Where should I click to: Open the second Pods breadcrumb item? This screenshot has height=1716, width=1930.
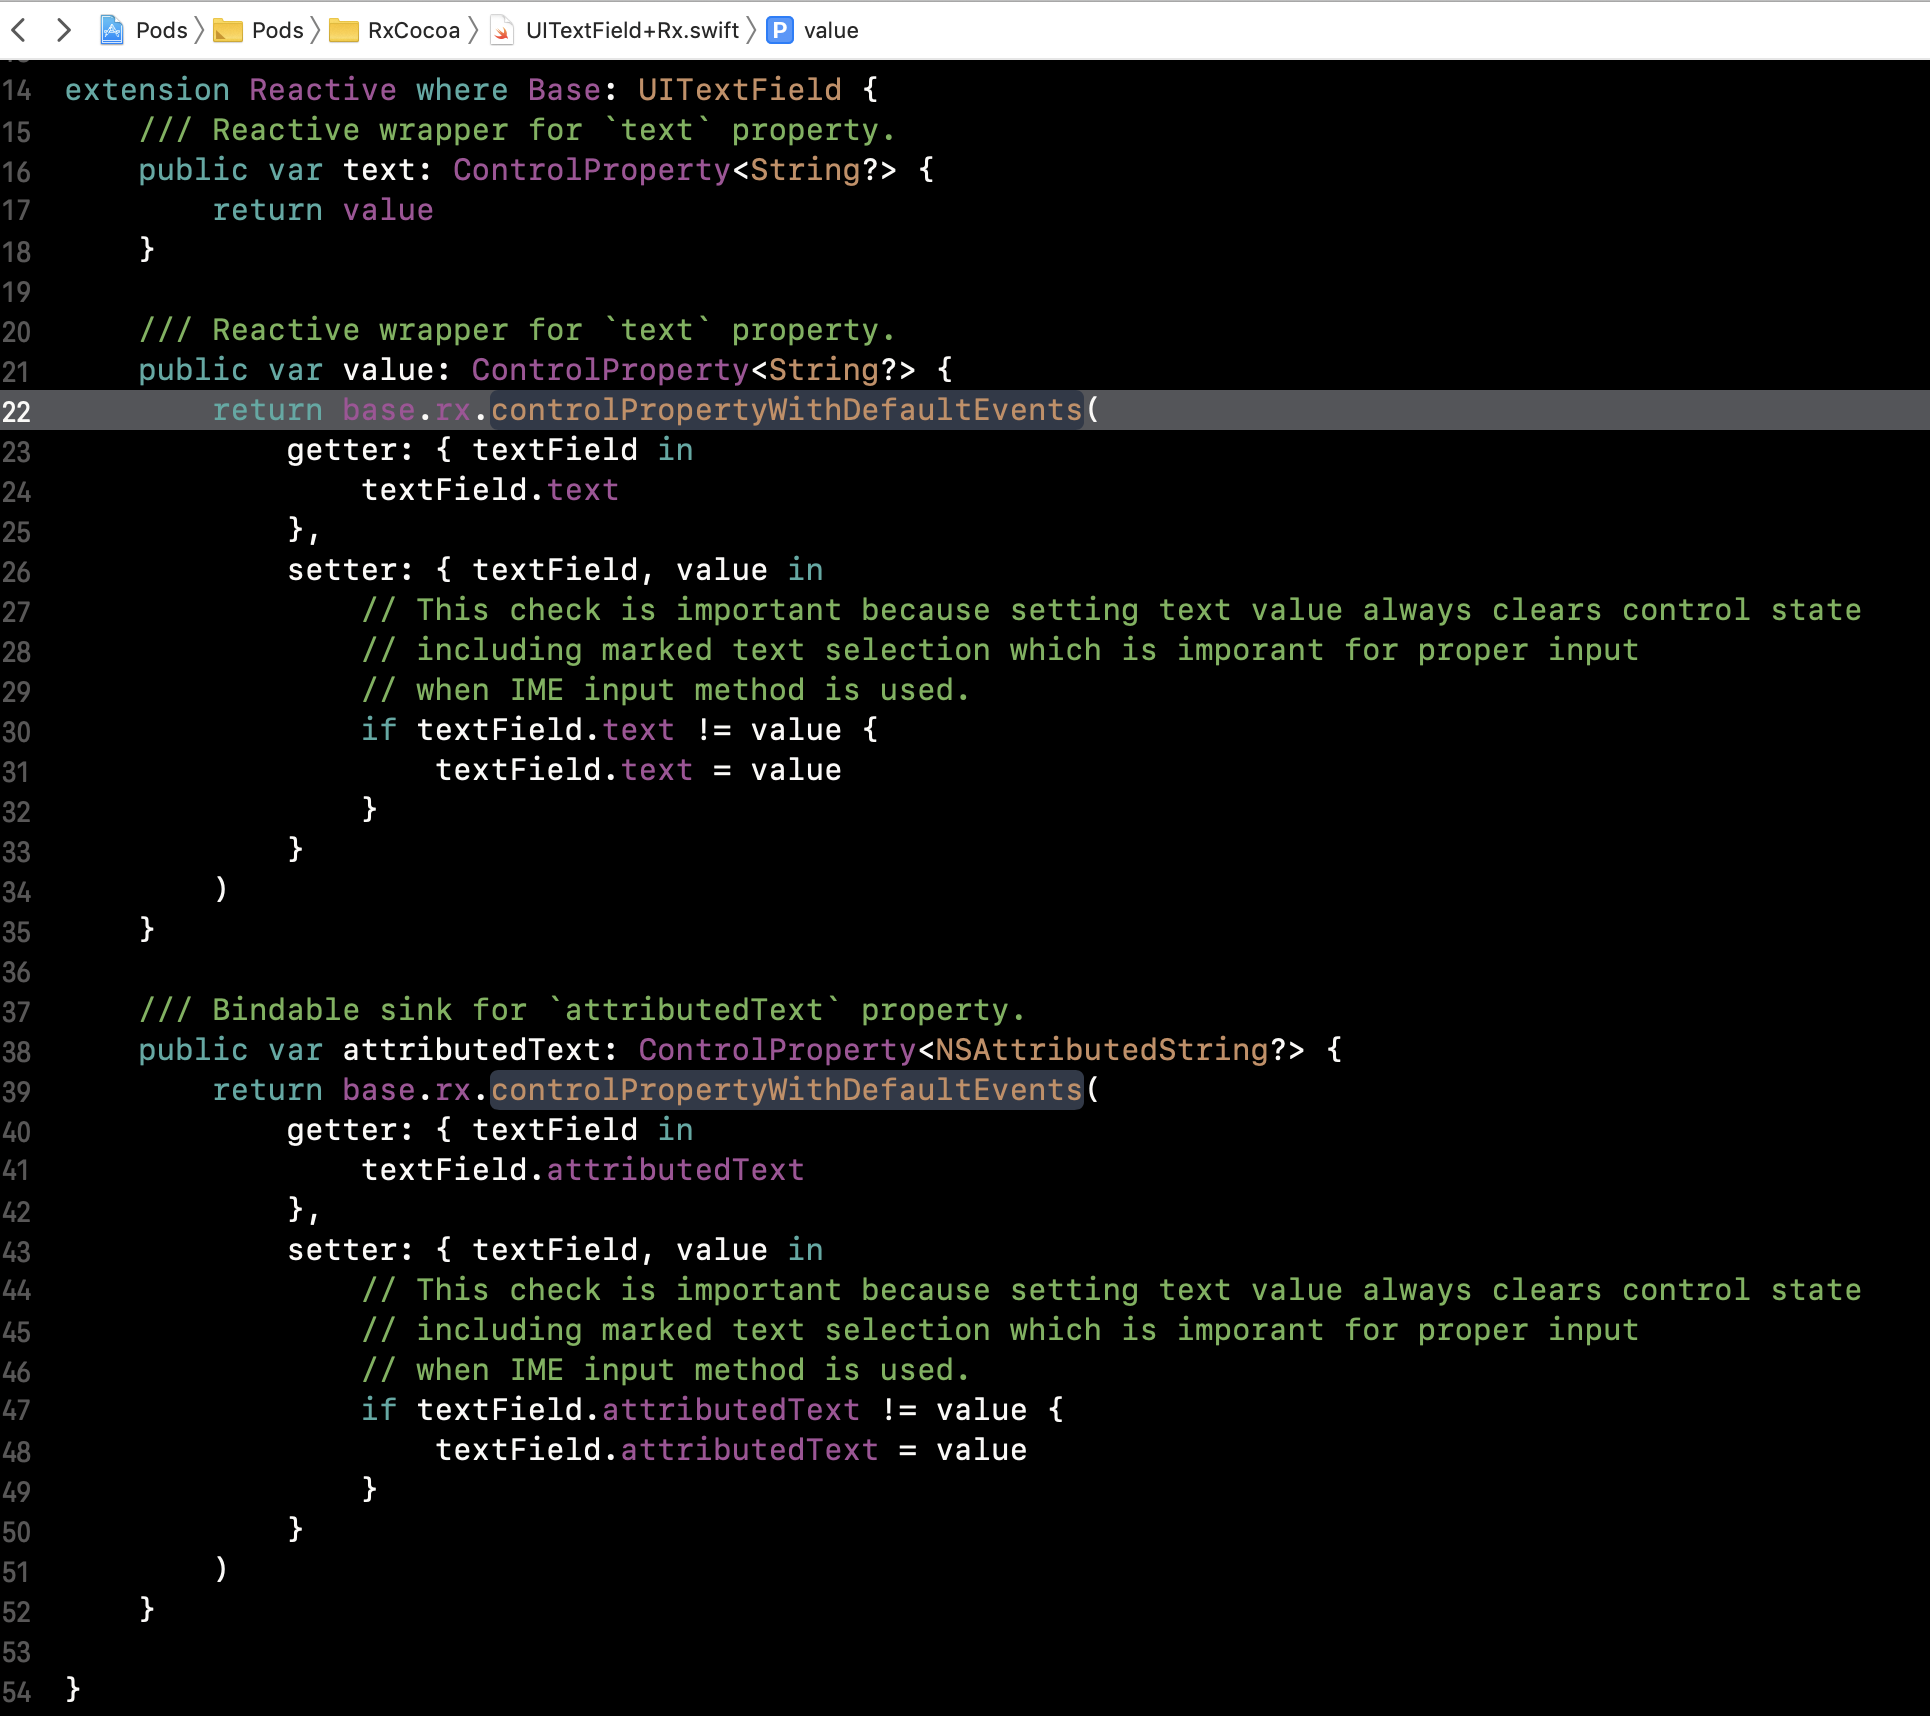(277, 30)
